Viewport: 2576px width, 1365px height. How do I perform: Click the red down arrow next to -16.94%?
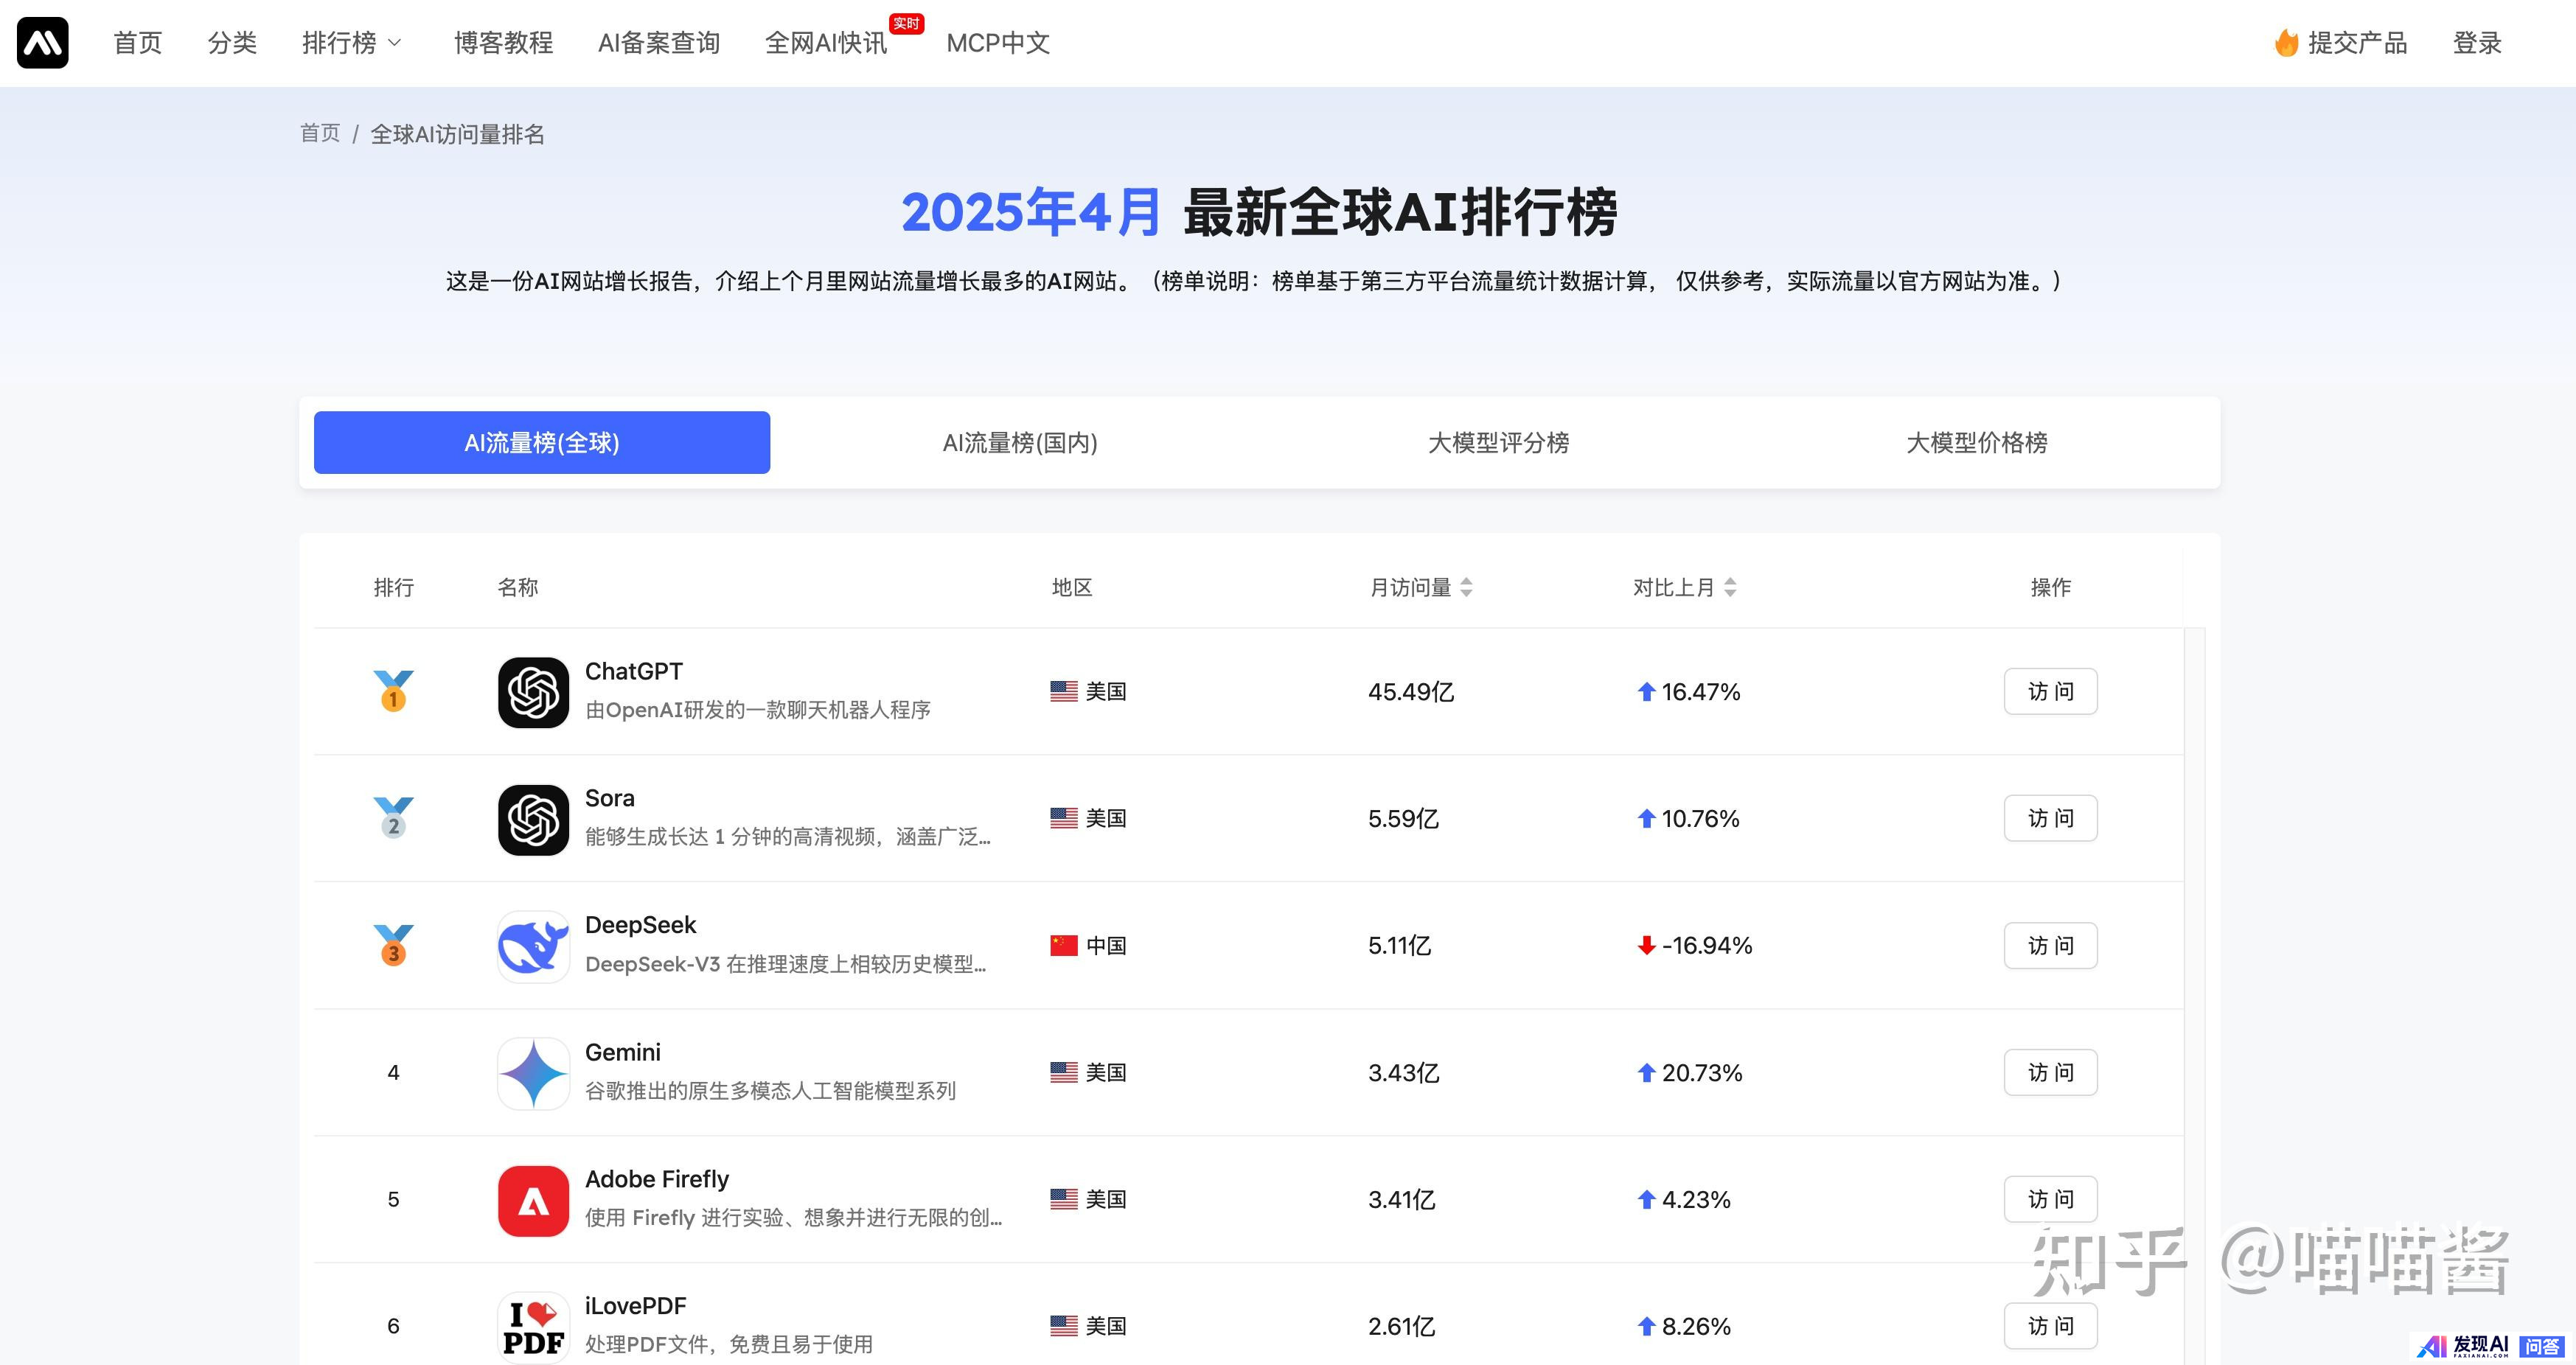click(1646, 945)
